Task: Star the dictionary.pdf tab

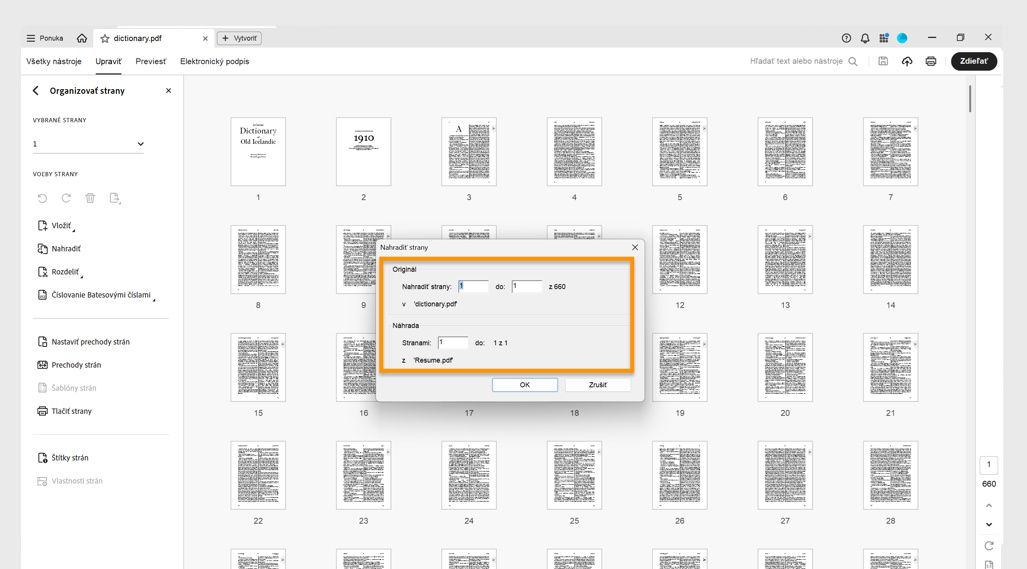Action: (x=105, y=39)
